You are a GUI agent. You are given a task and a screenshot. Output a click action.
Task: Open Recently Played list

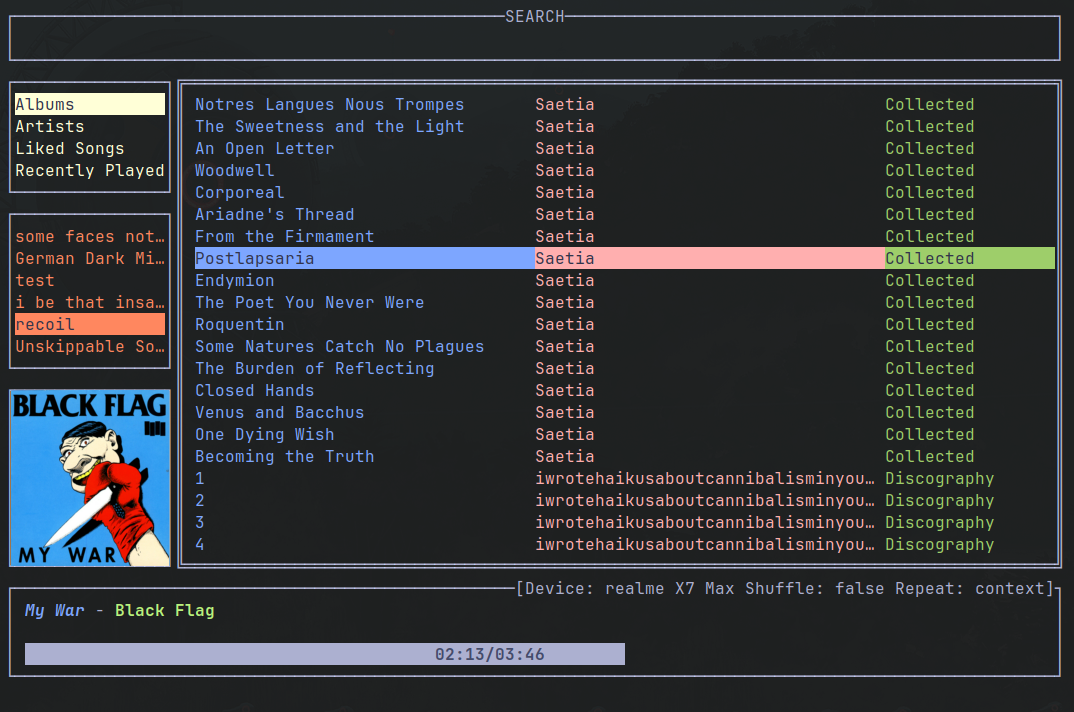(90, 171)
